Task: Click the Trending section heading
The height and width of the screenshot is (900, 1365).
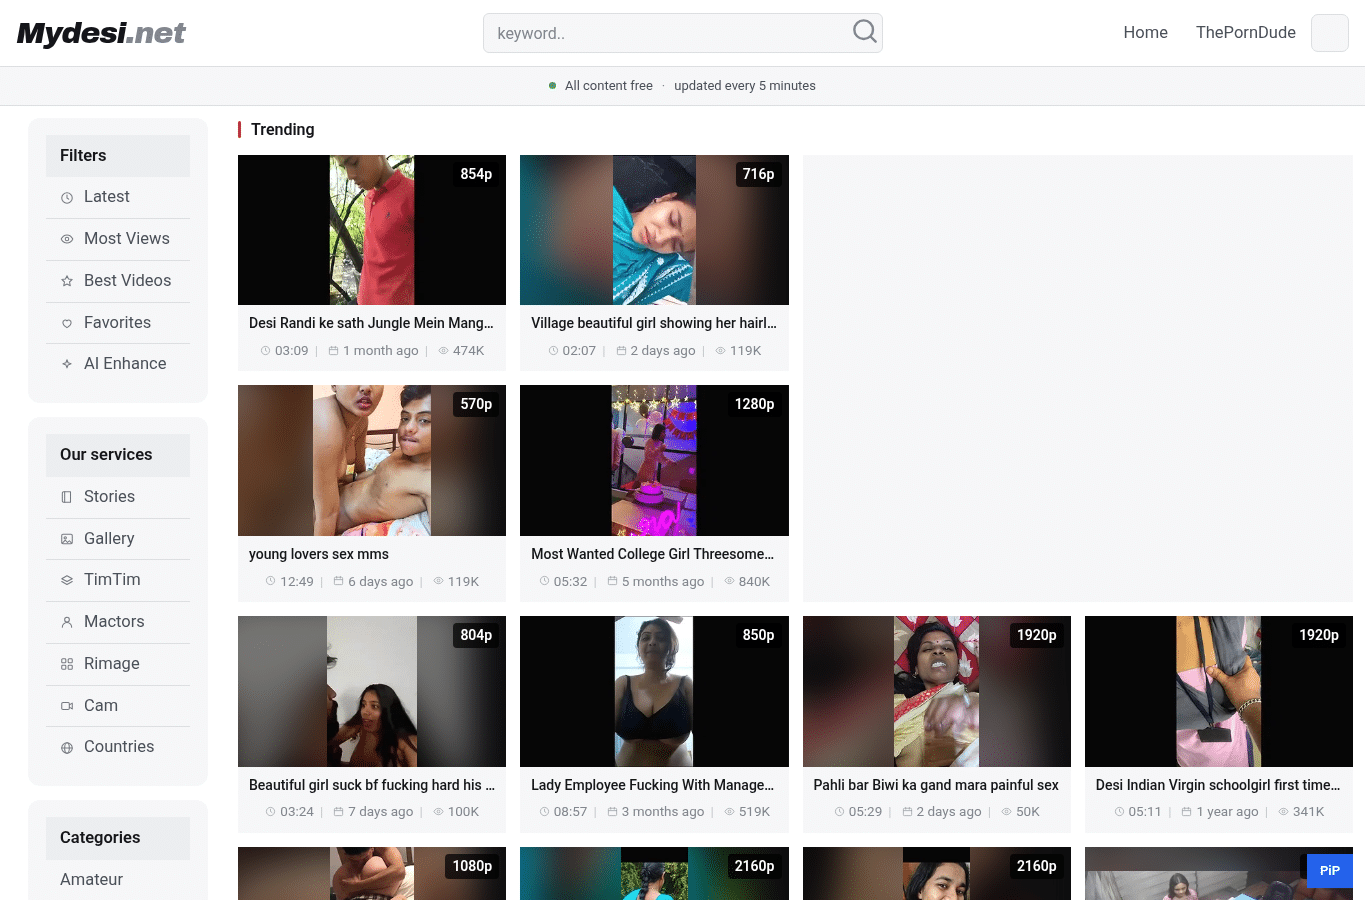Action: point(282,129)
